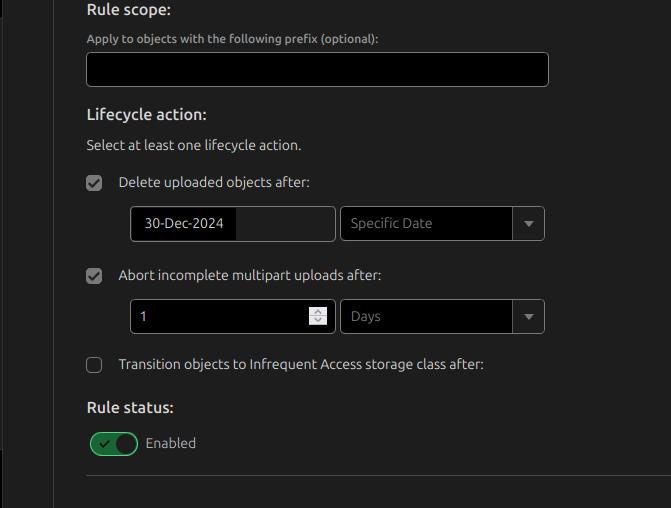Viewport: 671px width, 508px height.
Task: Uncheck the Delete uploaded objects checkbox
Action: [94, 183]
